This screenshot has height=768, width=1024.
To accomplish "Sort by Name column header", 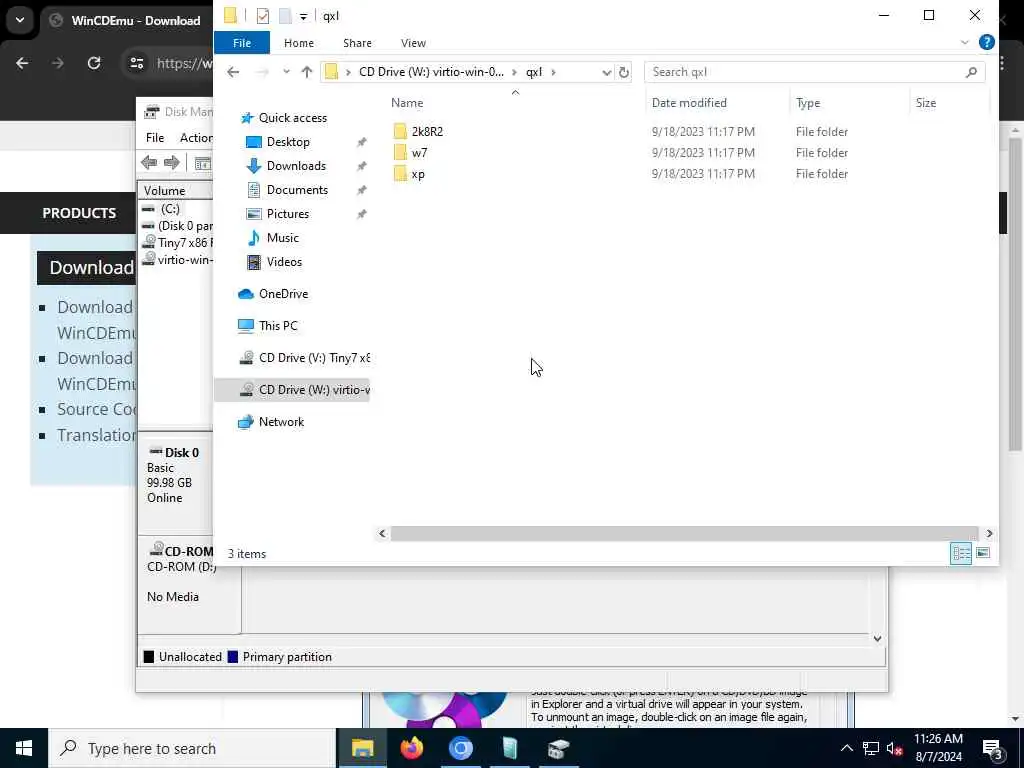I will click(x=407, y=103).
